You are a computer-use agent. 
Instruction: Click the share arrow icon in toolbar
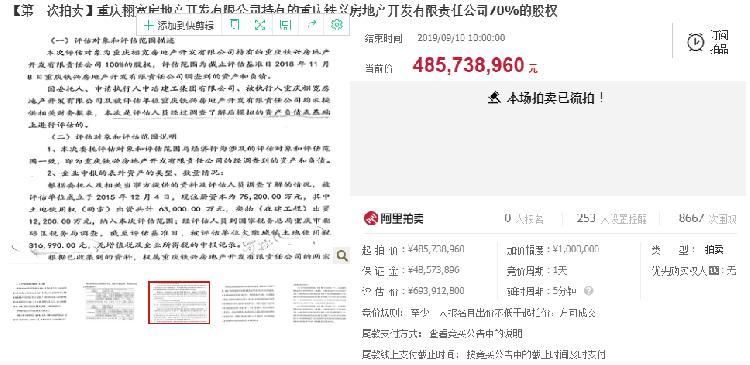(311, 25)
